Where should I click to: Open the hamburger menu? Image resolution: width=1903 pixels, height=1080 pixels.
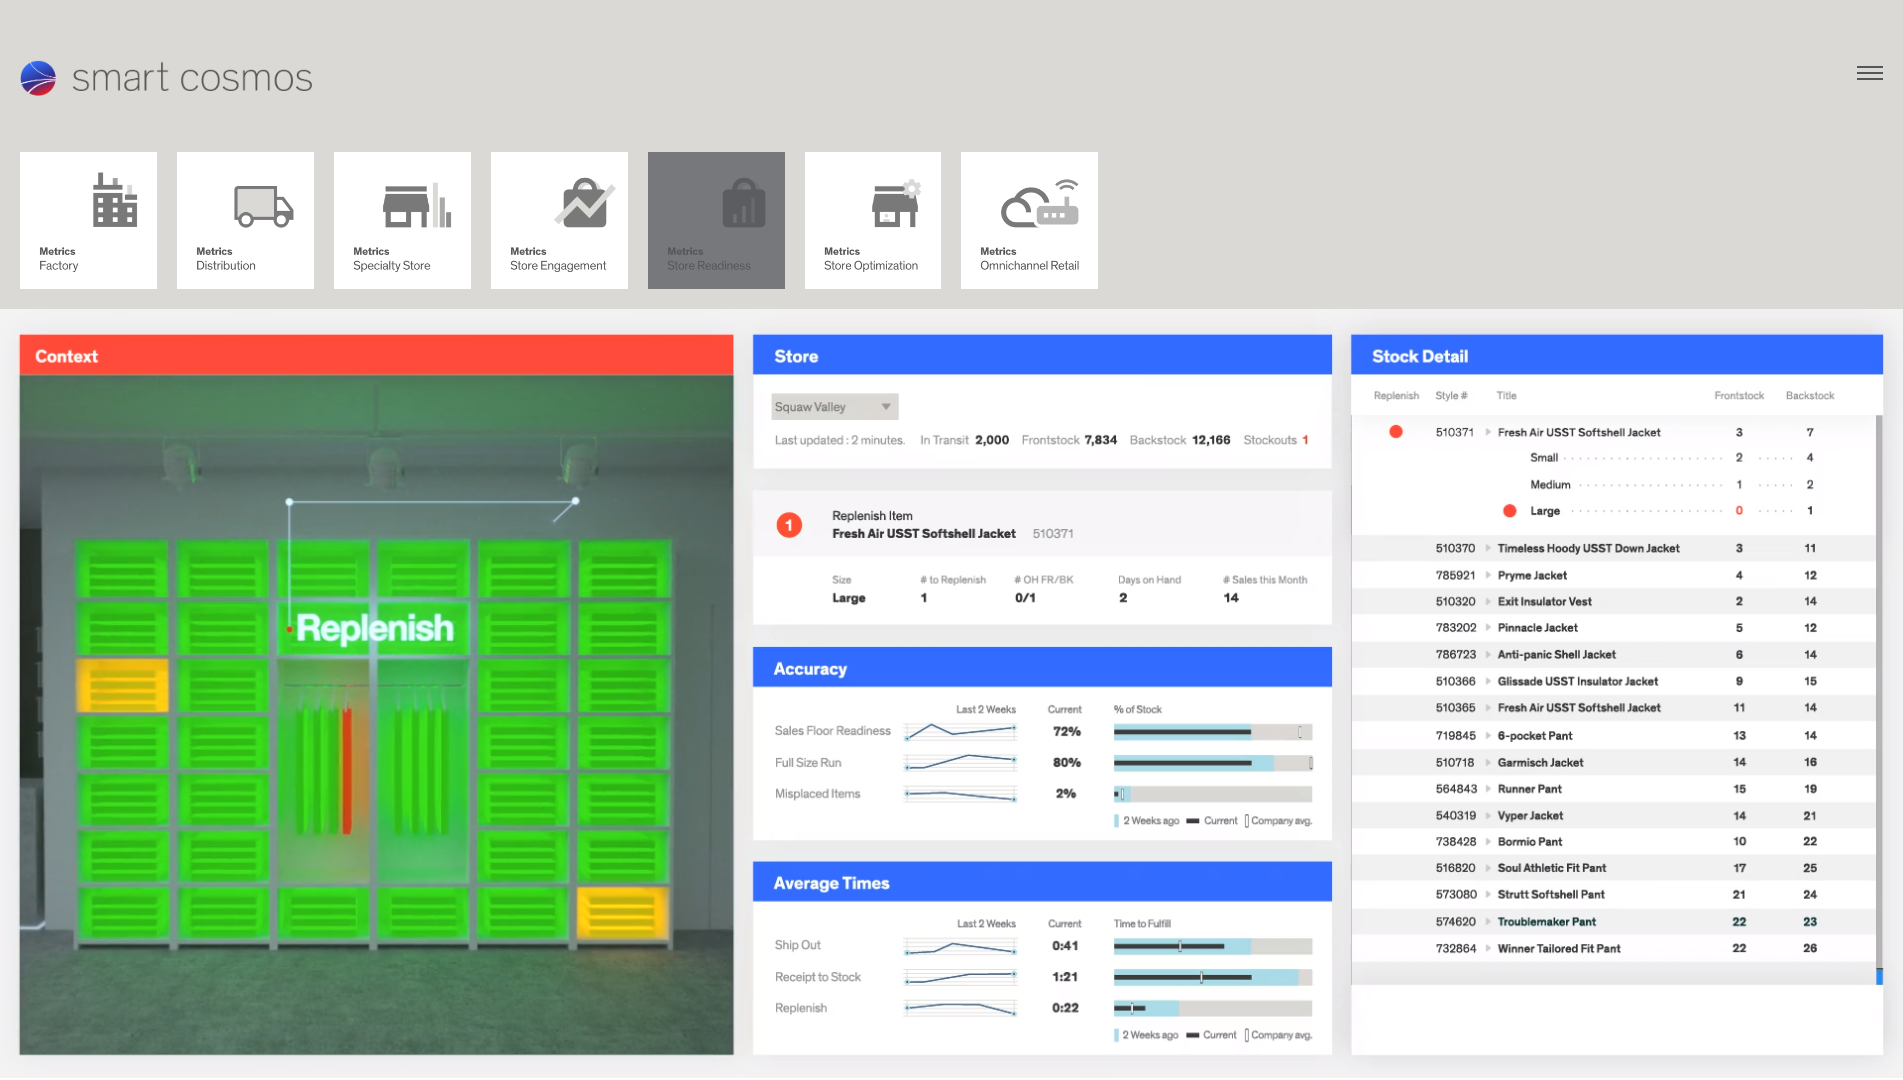(x=1869, y=73)
